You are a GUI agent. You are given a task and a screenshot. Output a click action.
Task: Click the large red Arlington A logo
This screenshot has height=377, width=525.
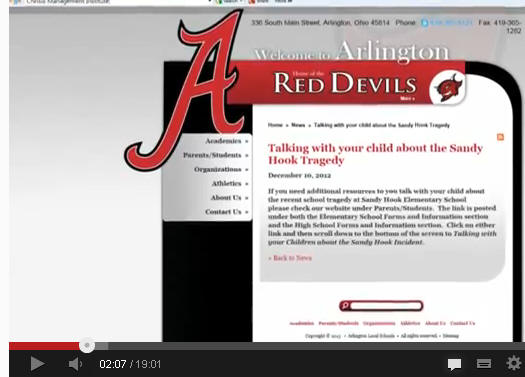coord(184,90)
